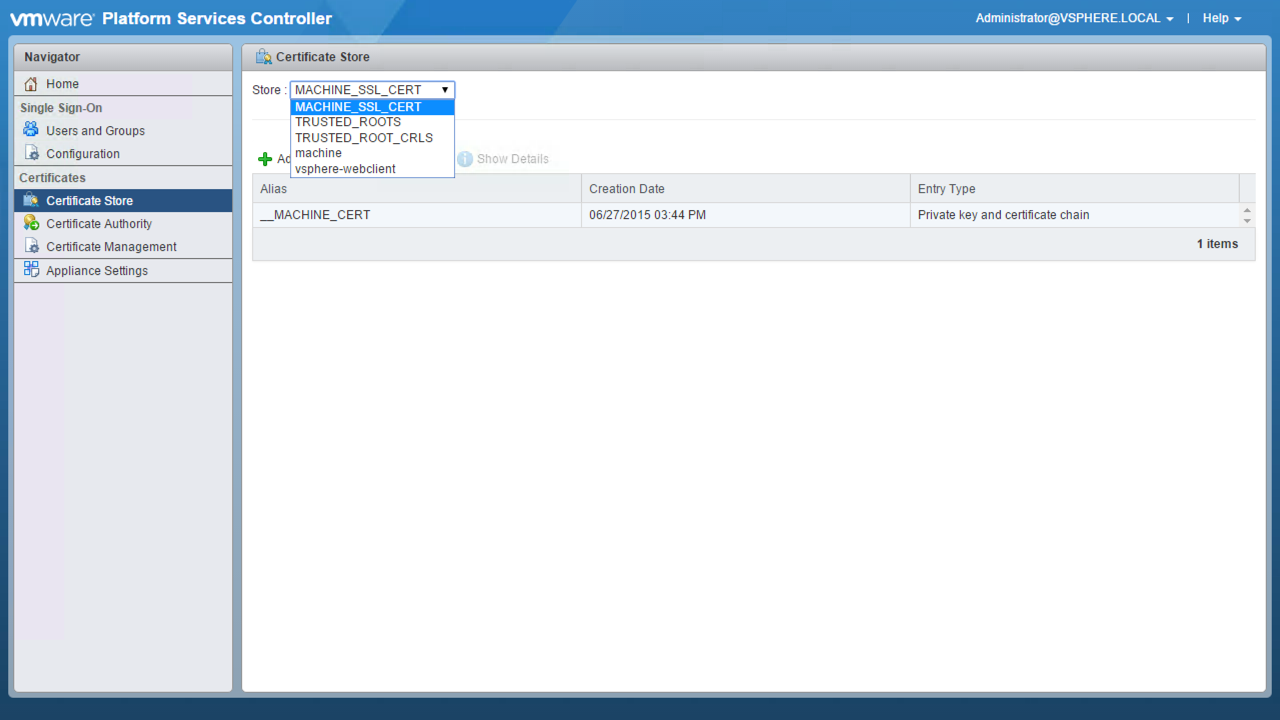
Task: Open the Administrator@VSPHERE.LOCAL user menu
Action: (x=1074, y=18)
